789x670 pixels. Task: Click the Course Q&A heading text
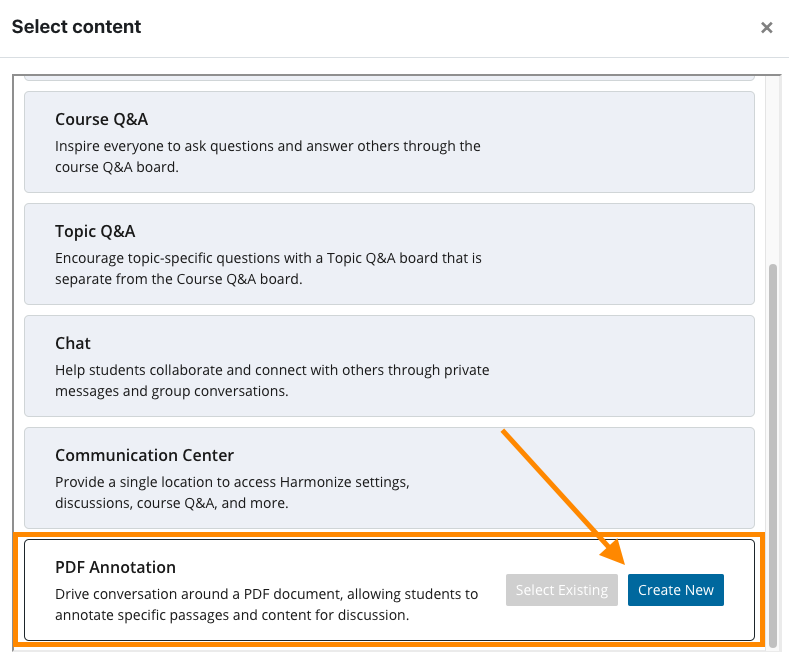(101, 120)
